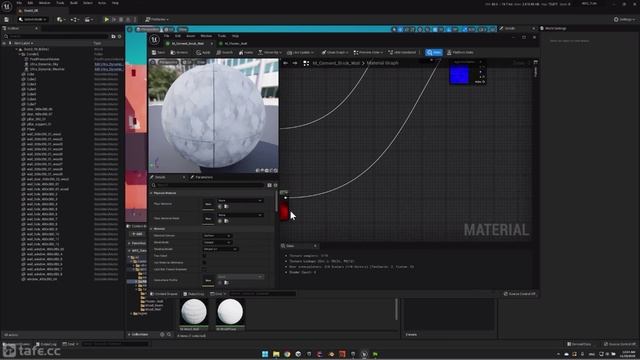
Task: Open the Blueprints icon menu in main toolbar
Action: 75,20
